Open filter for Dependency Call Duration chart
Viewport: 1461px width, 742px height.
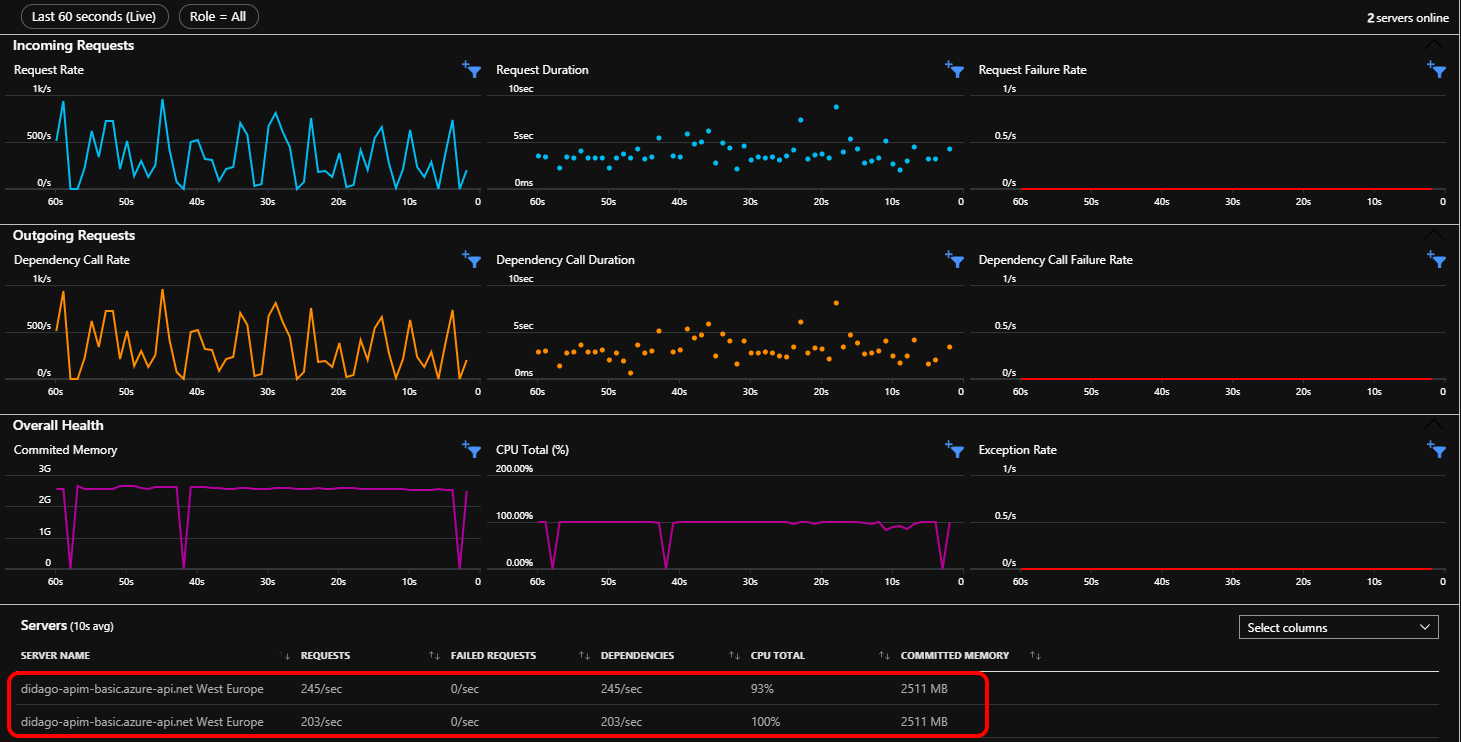[954, 259]
